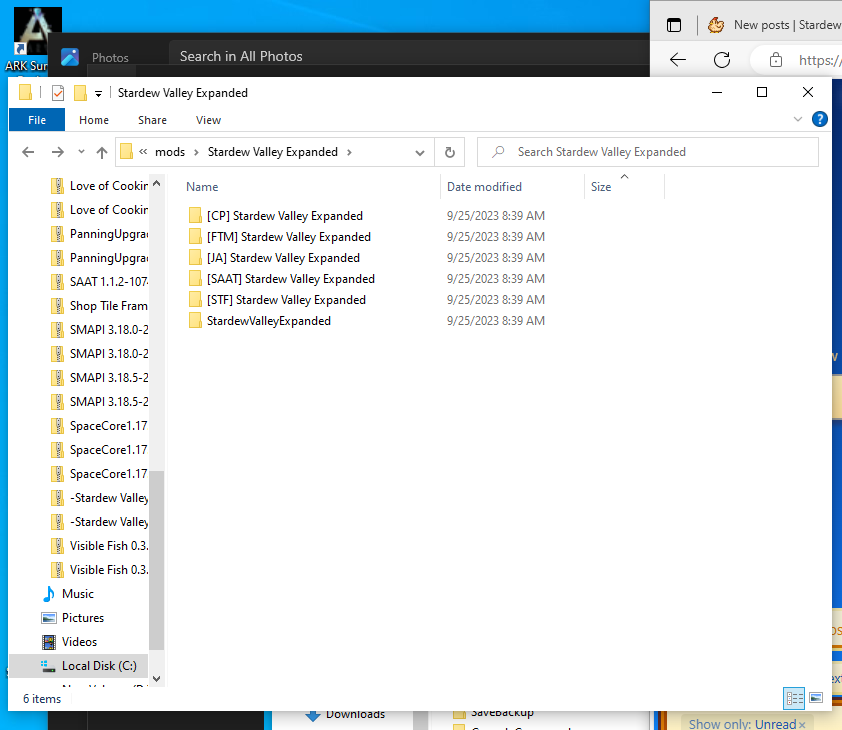
Task: Open the File ribbon tab
Action: (37, 120)
